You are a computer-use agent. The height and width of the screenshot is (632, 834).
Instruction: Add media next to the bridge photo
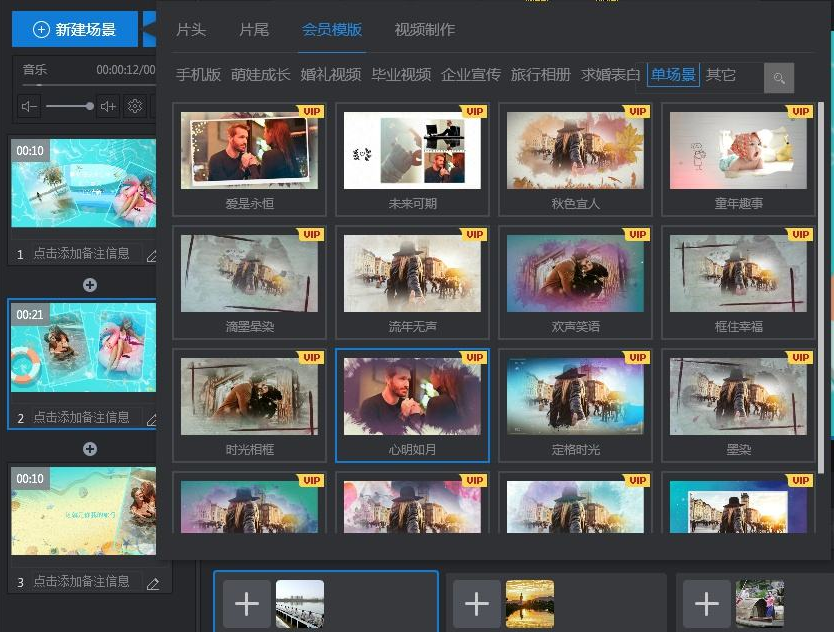point(247,604)
